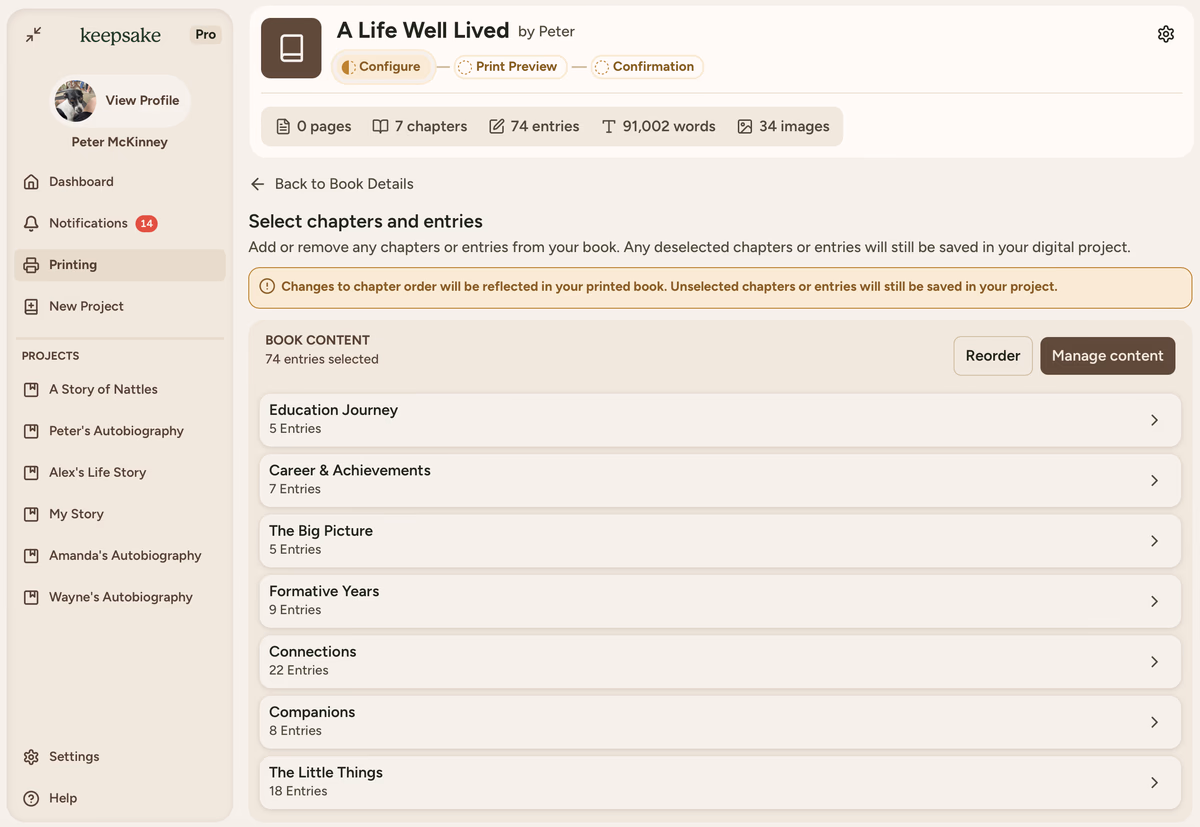This screenshot has width=1200, height=827.
Task: Click the notifications bell icon
Action: (31, 223)
